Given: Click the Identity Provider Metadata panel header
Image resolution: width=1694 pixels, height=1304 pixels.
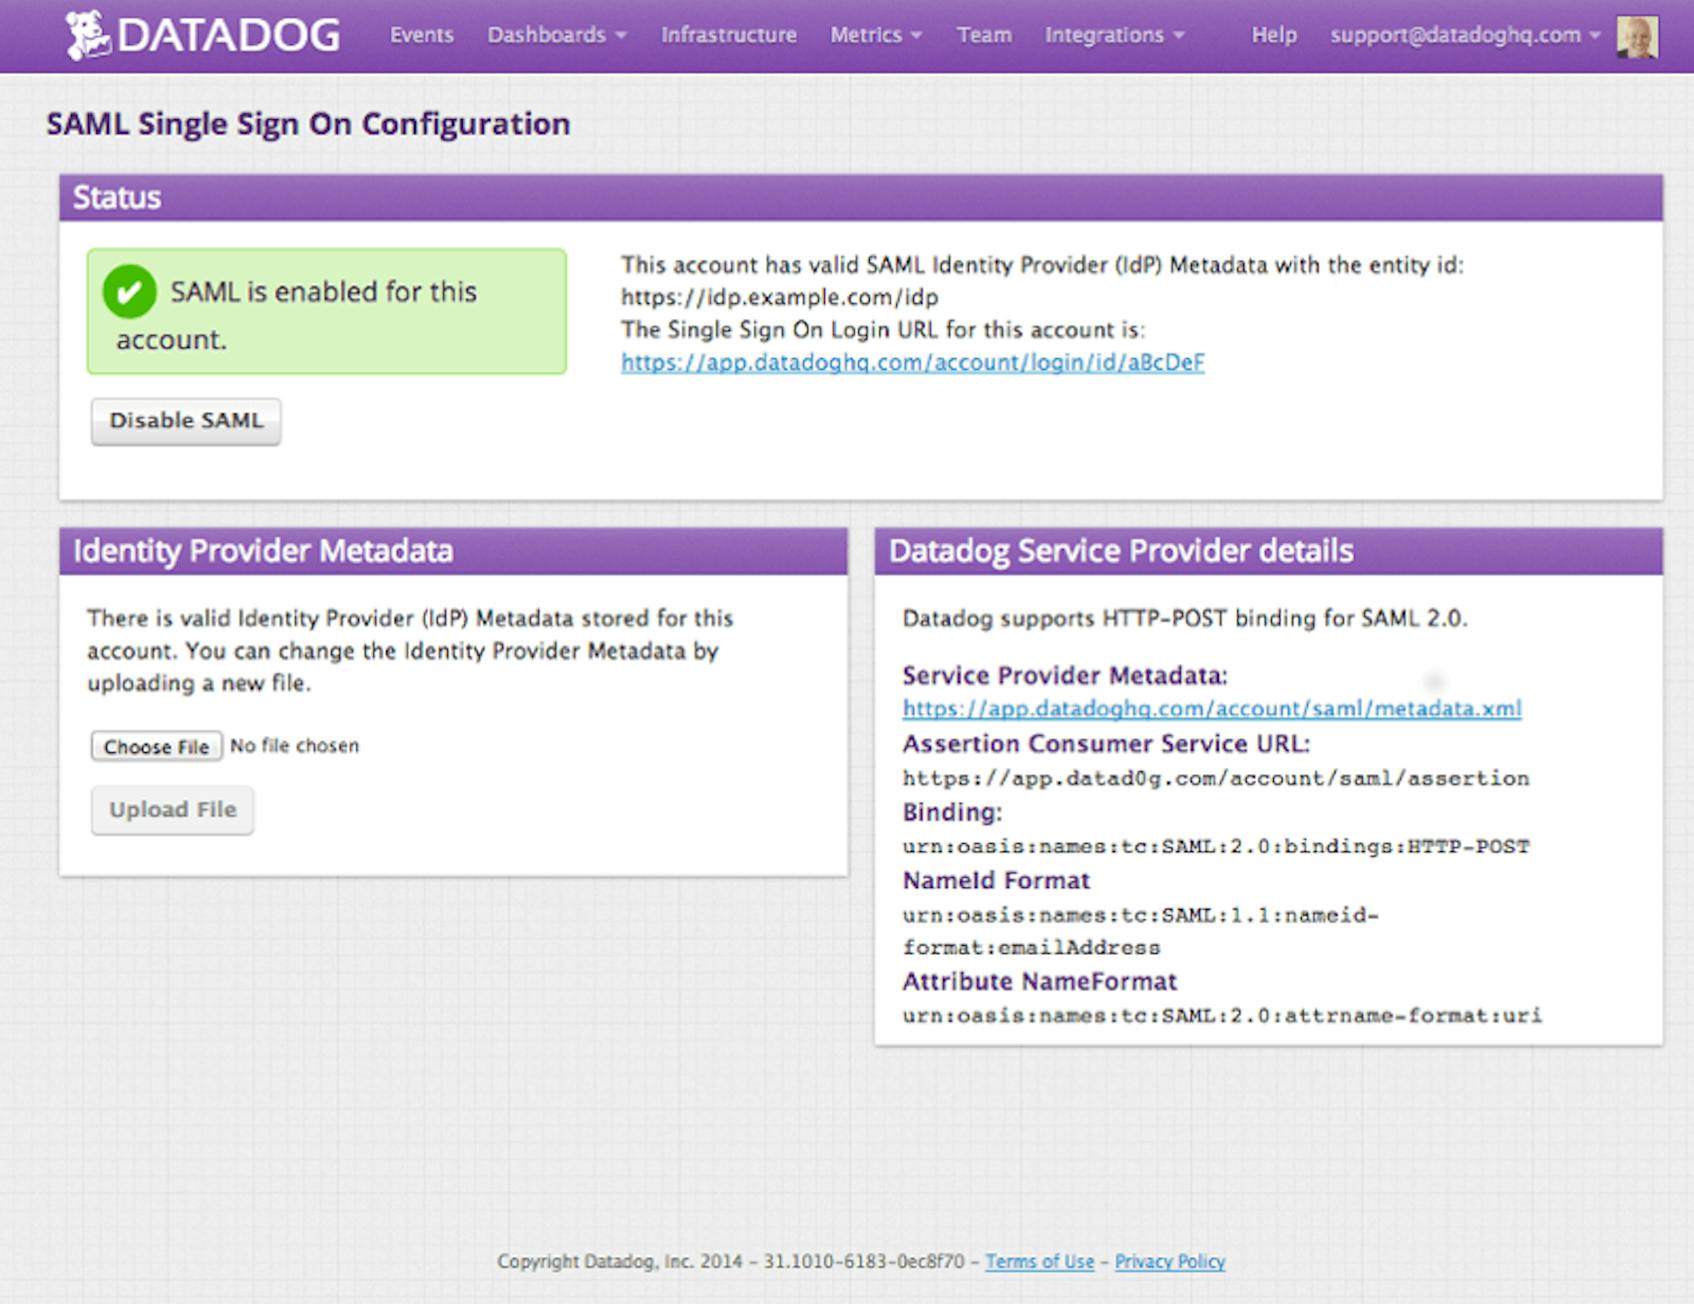Looking at the screenshot, I should [x=263, y=550].
